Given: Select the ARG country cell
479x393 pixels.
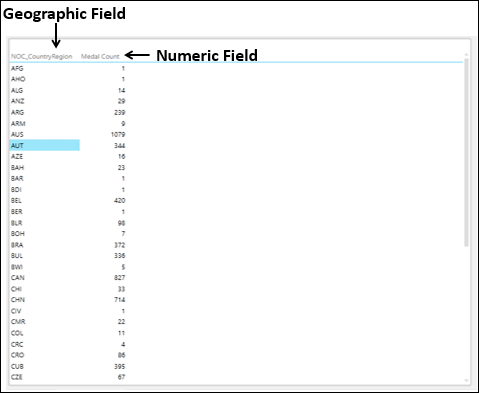Looking at the screenshot, I should point(17,112).
